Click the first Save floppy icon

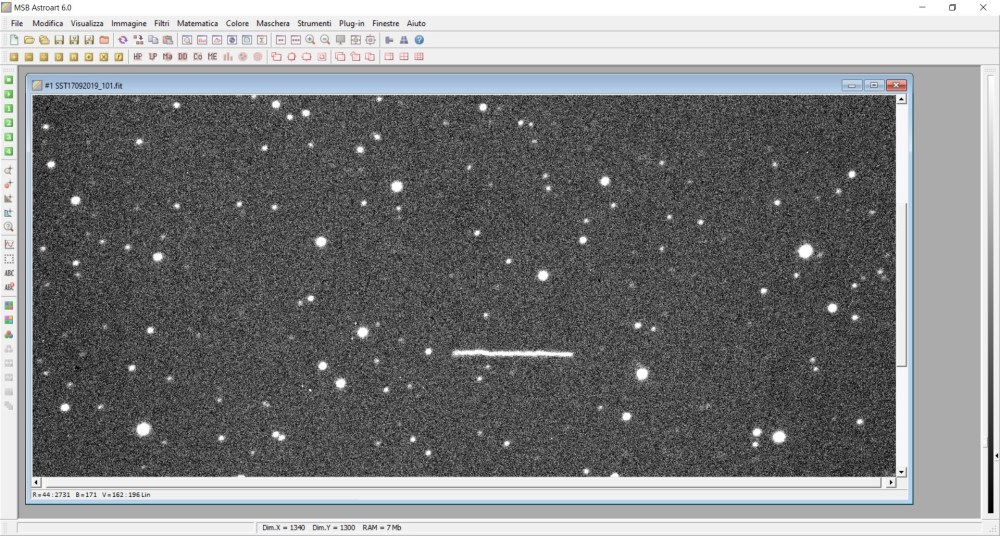59,40
